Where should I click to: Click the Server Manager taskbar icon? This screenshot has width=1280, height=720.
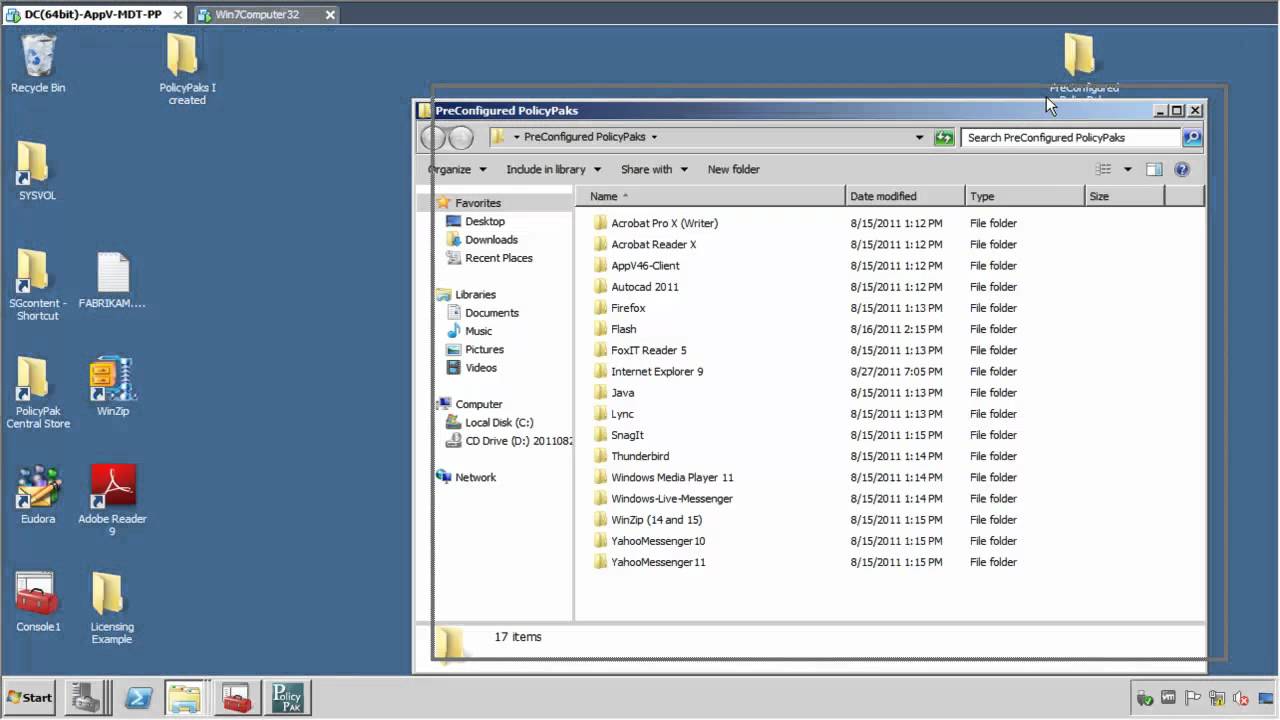85,697
